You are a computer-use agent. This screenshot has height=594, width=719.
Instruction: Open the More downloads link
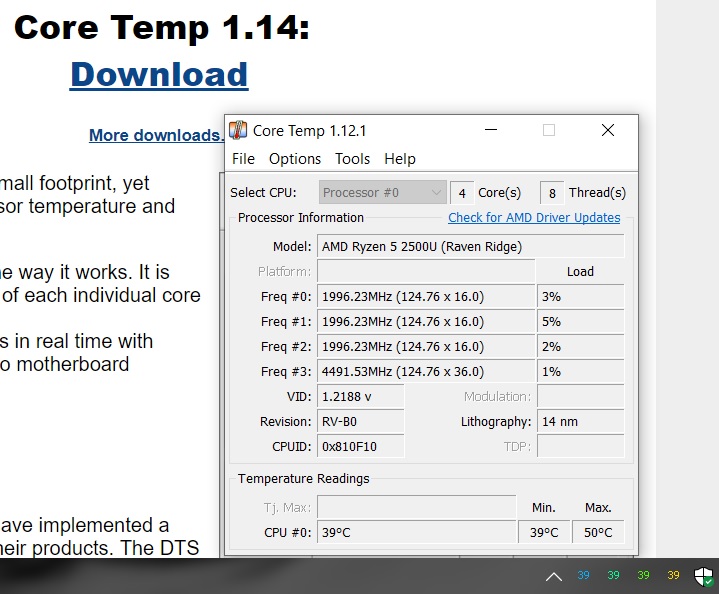(156, 135)
